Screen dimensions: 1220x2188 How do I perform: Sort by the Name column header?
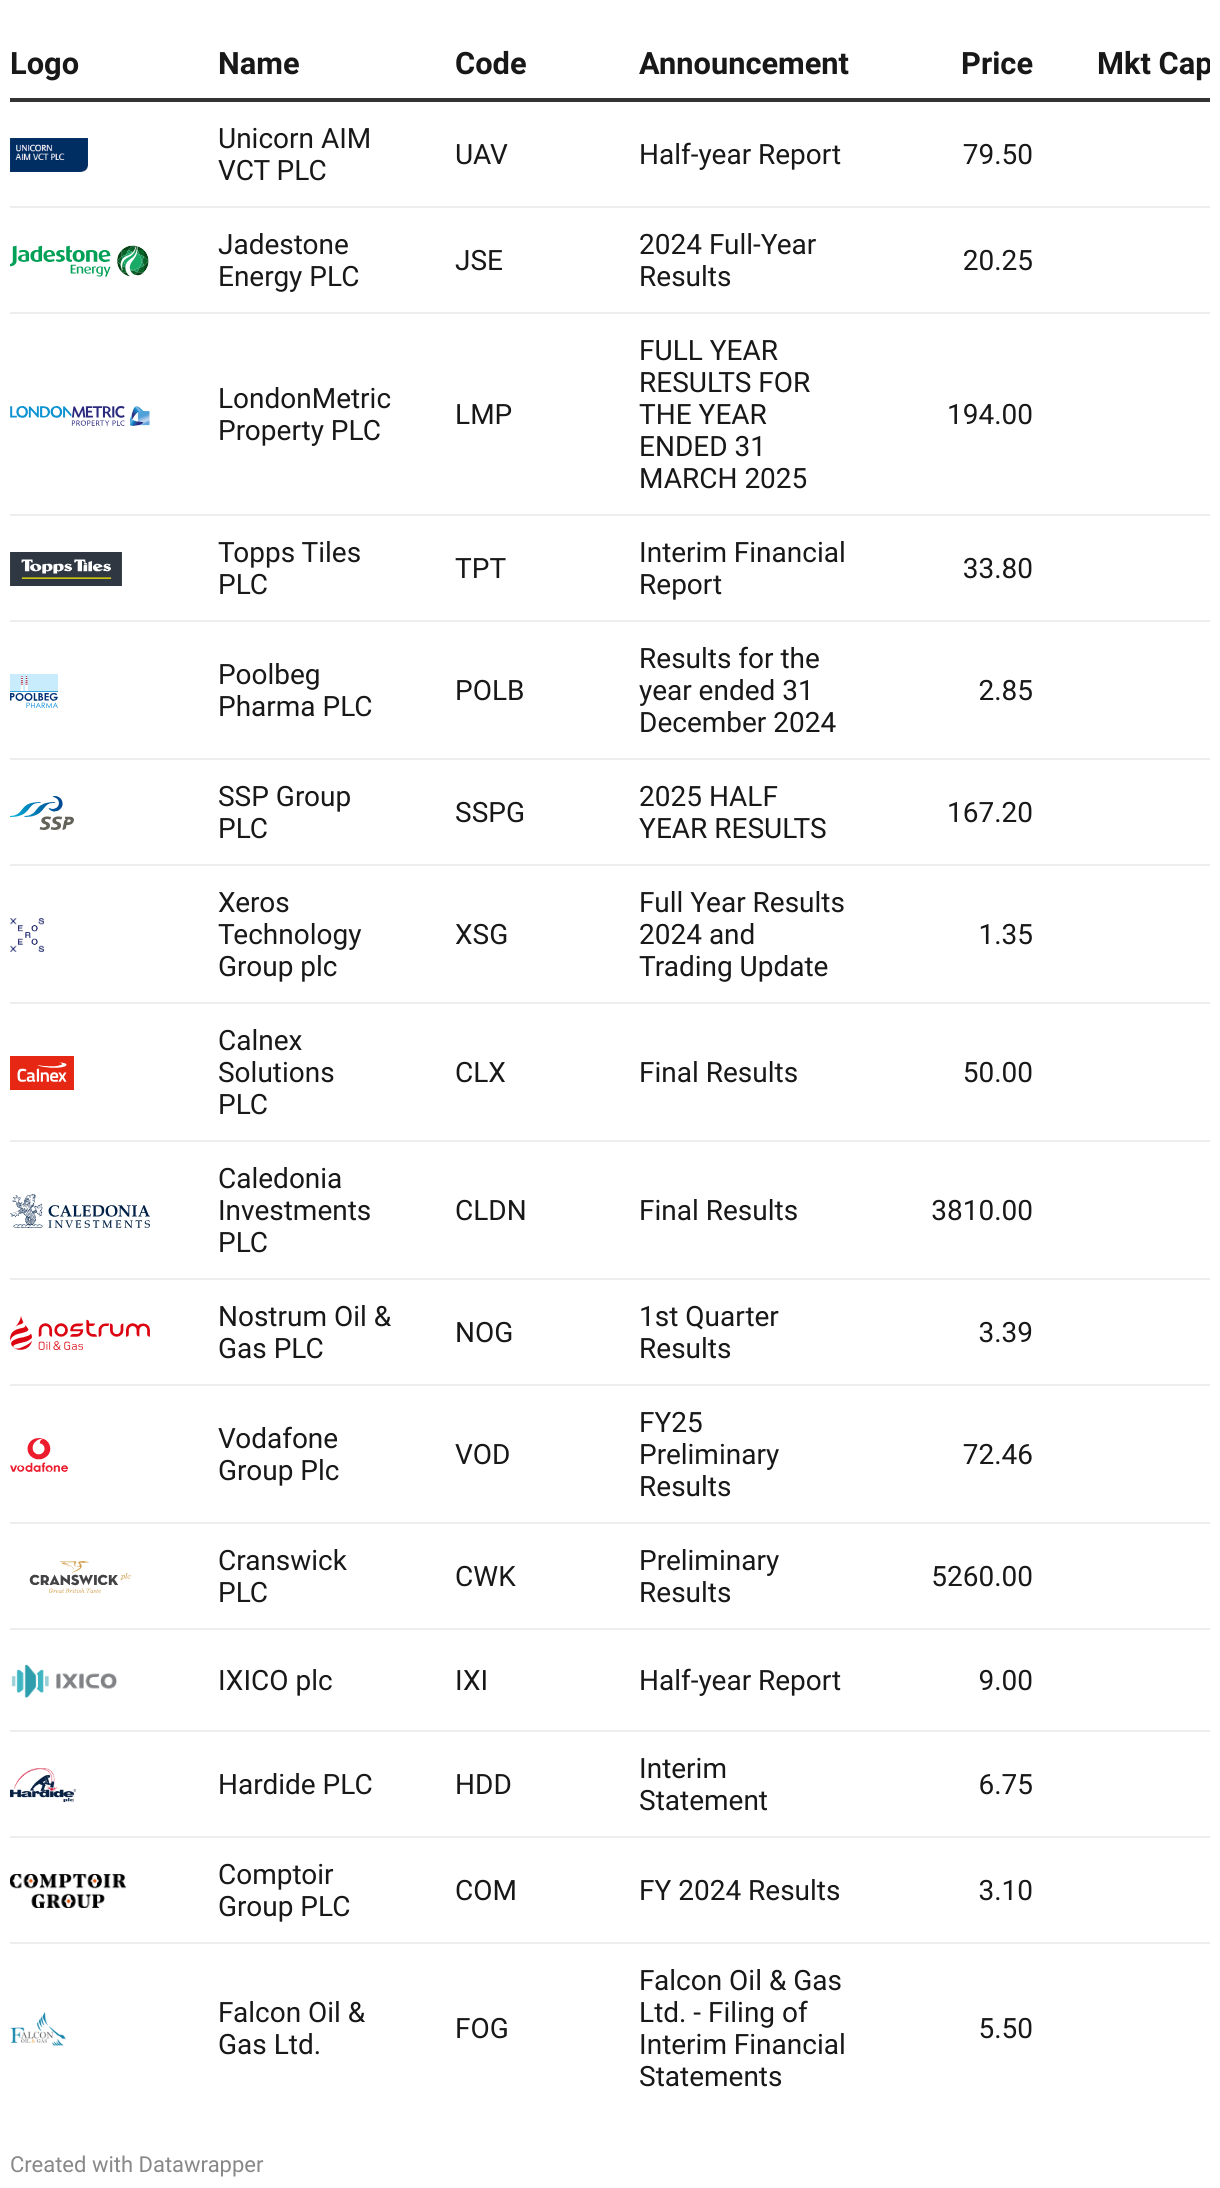[259, 64]
